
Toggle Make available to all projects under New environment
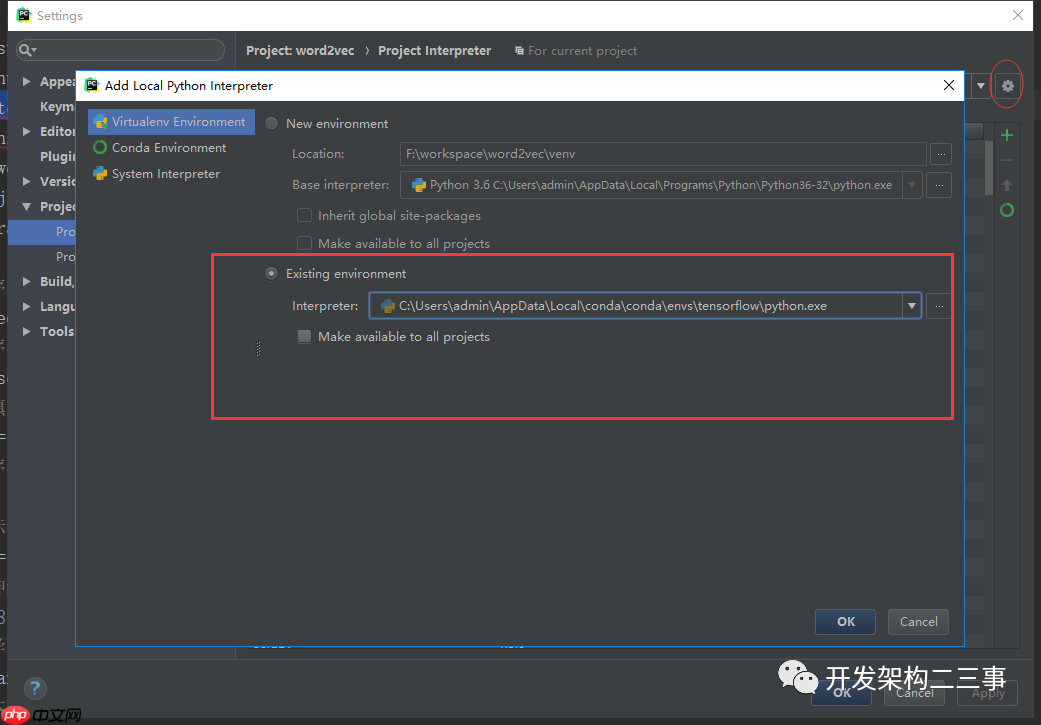(304, 243)
